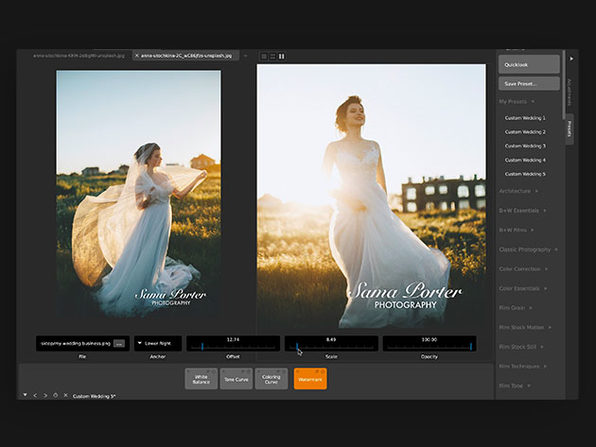
Task: Apply the Custom Wedding 1 preset
Action: [x=525, y=118]
